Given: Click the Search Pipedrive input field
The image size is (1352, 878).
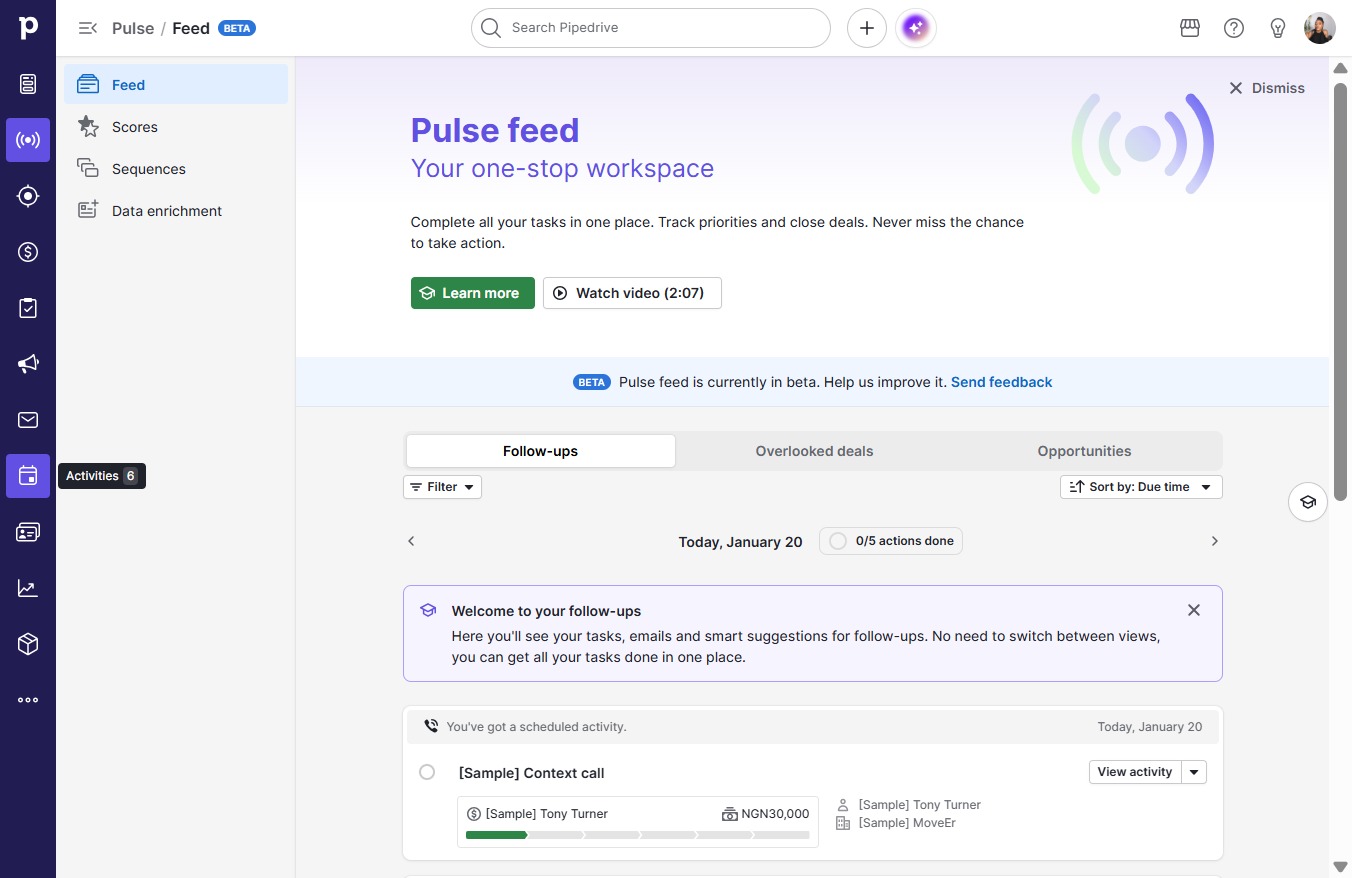Looking at the screenshot, I should [x=651, y=28].
